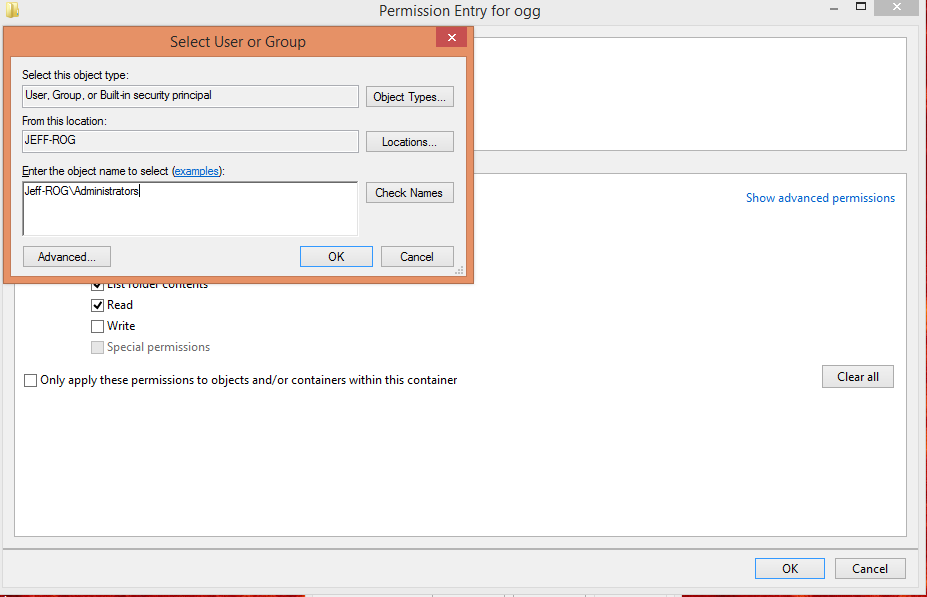Toggle the List folder contents checkbox
The image size is (927, 597).
point(97,286)
